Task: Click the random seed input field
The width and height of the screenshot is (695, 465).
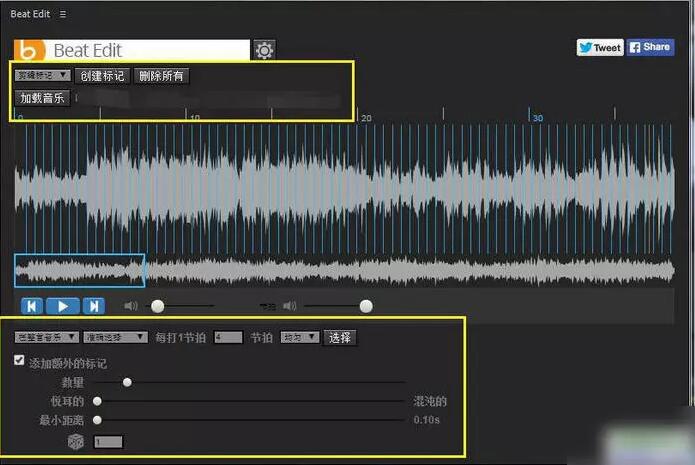Action: click(108, 442)
